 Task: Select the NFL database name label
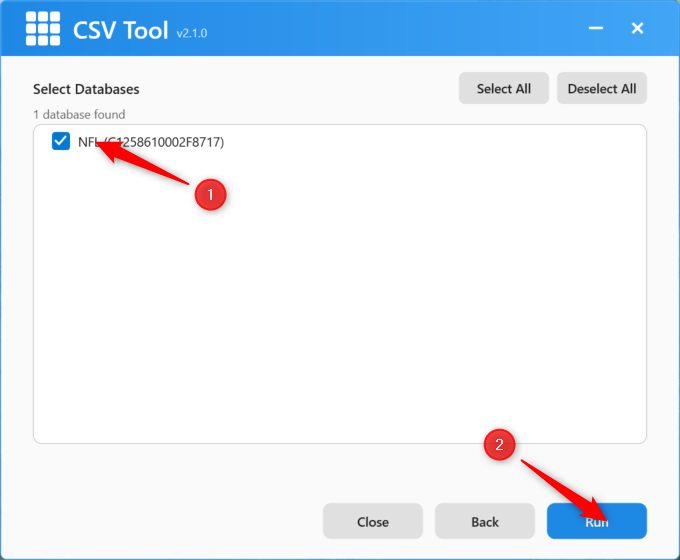(88, 142)
